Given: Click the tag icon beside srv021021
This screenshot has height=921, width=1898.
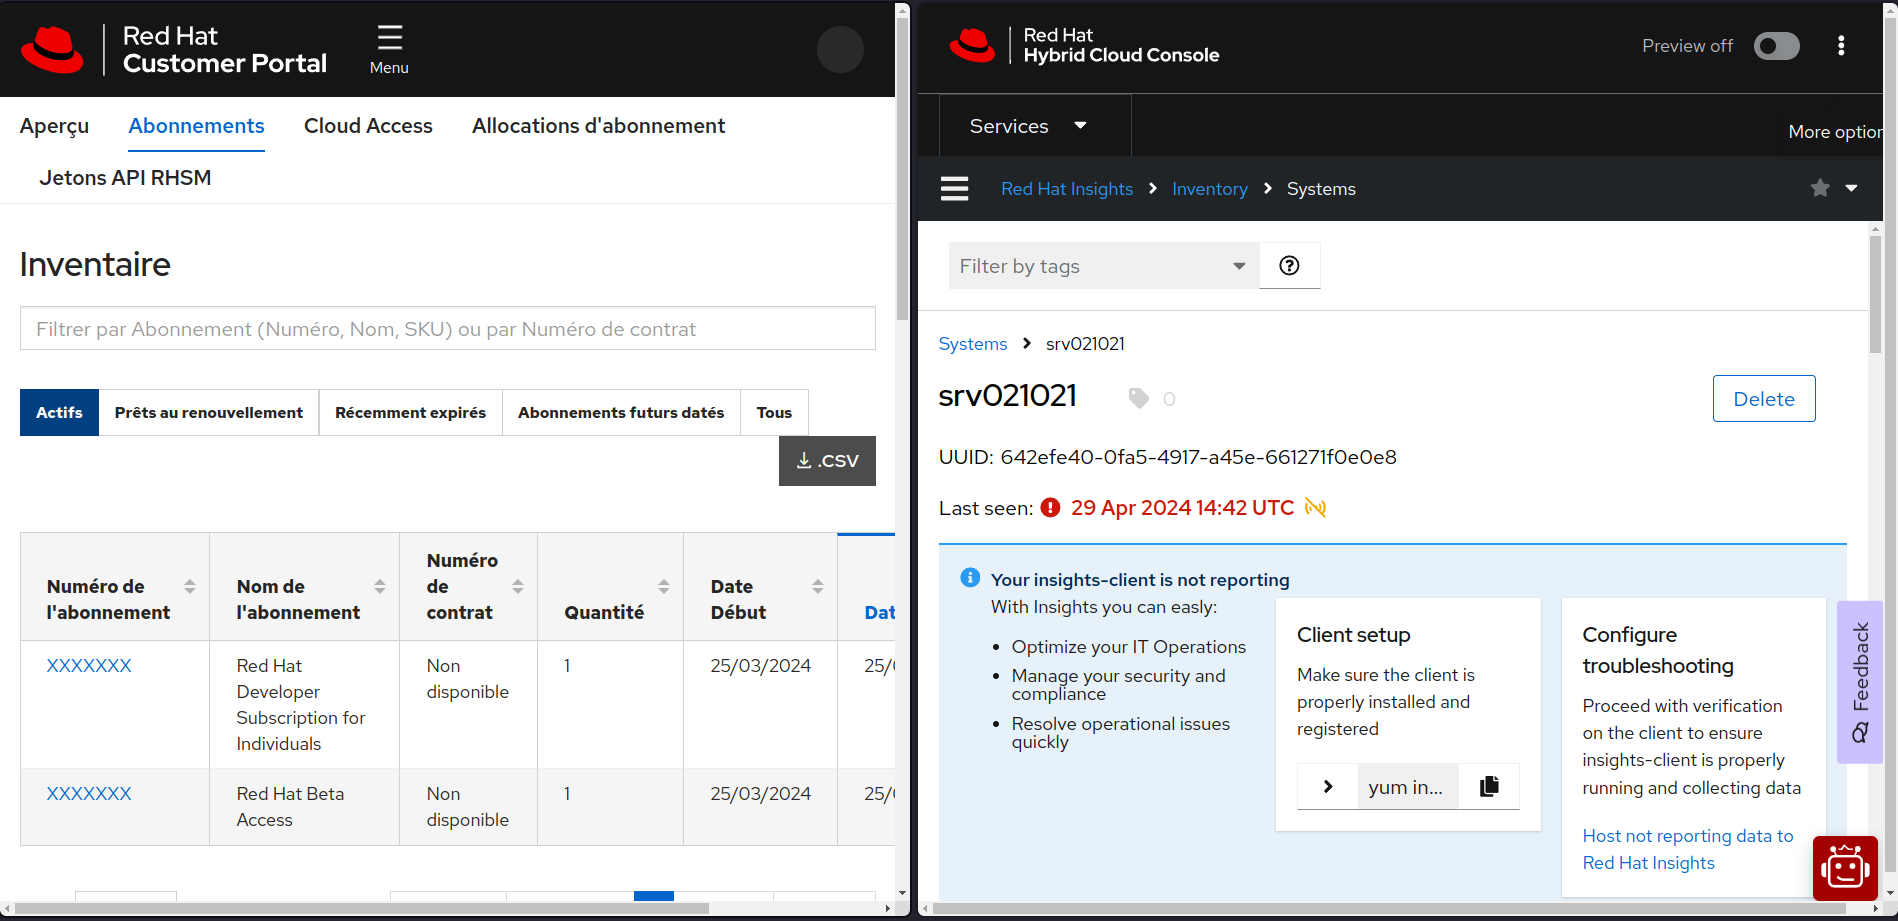Looking at the screenshot, I should 1139,398.
